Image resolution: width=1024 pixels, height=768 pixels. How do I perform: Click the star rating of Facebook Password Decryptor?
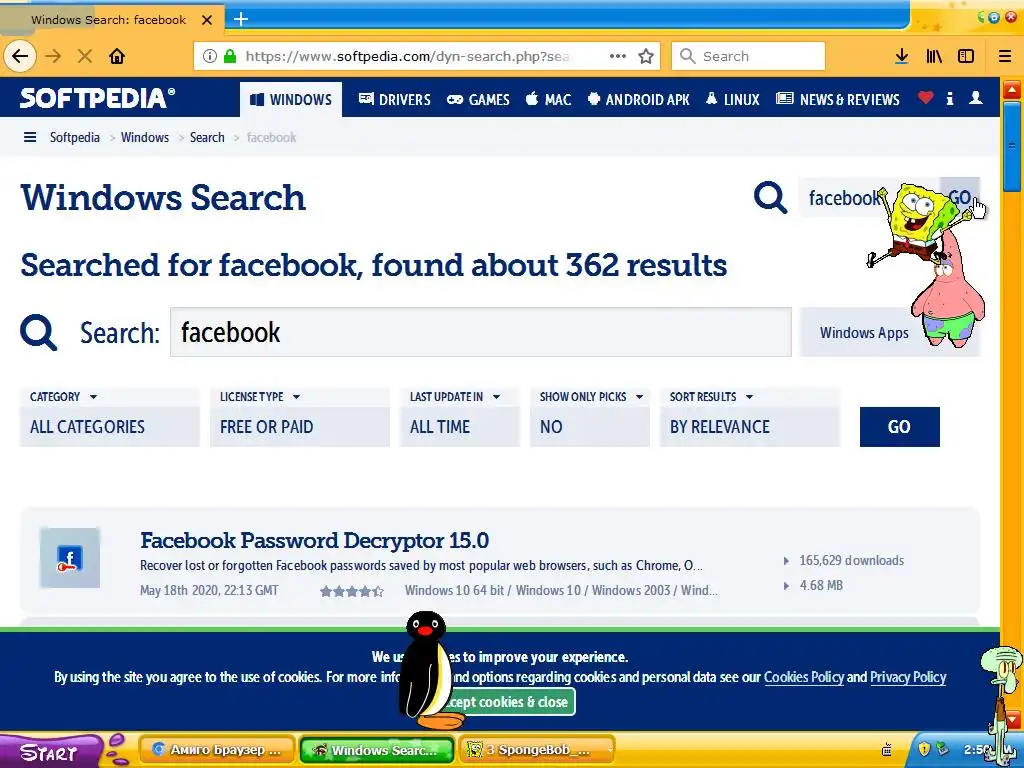[351, 592]
